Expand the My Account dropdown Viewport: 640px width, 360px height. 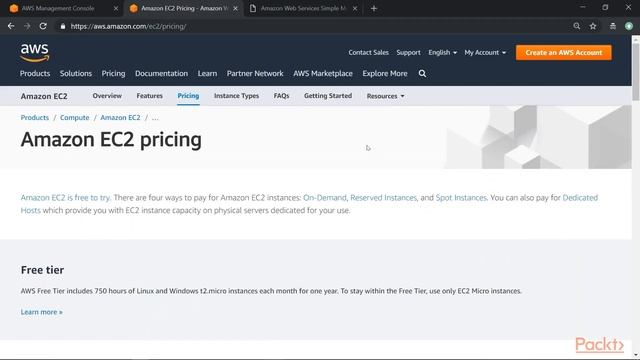point(485,53)
